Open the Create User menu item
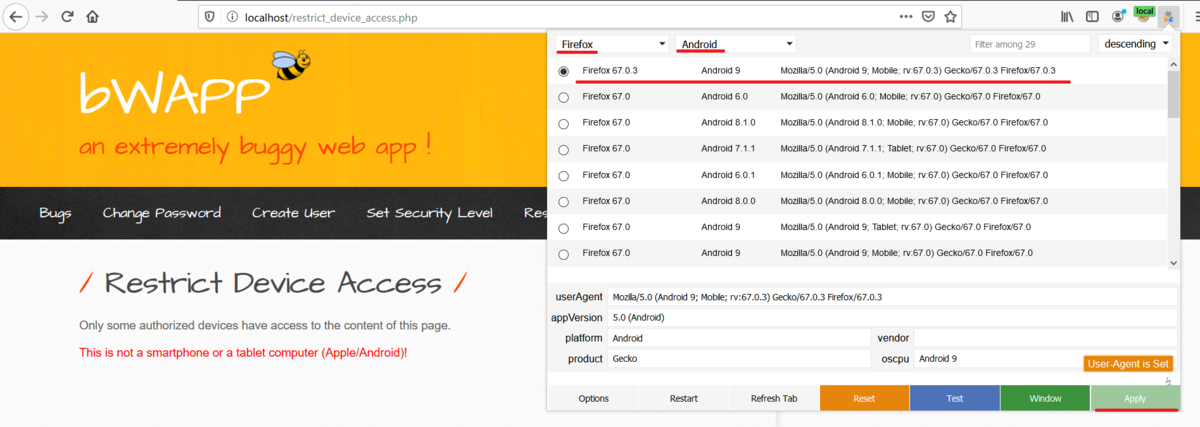The width and height of the screenshot is (1200, 427). (293, 213)
